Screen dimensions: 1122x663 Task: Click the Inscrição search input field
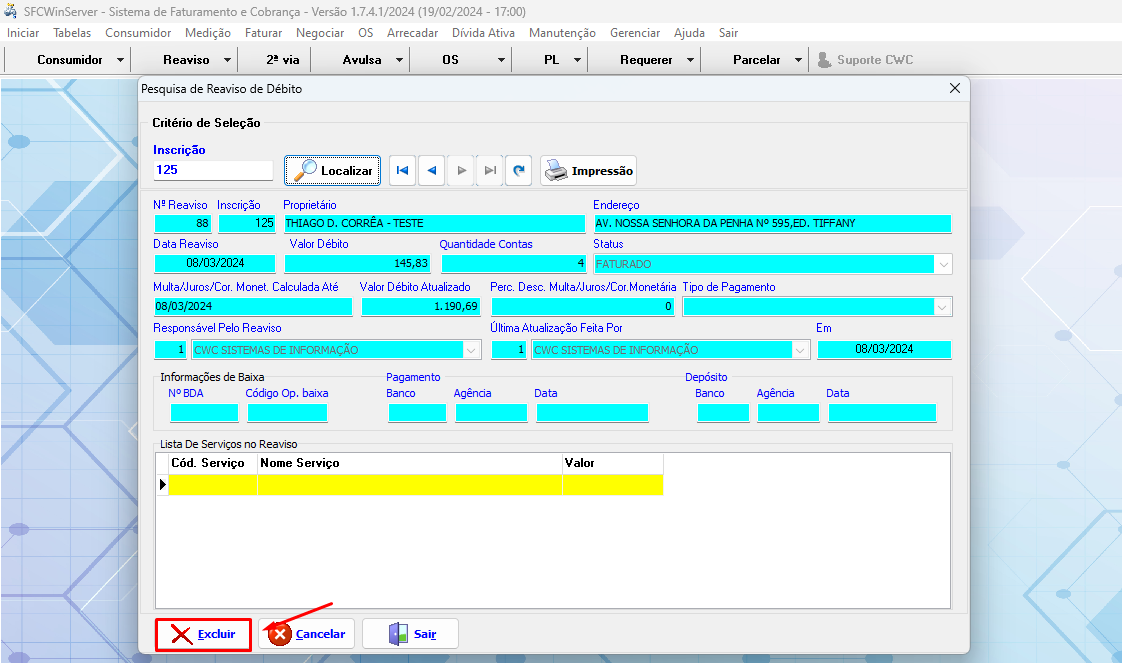point(212,170)
